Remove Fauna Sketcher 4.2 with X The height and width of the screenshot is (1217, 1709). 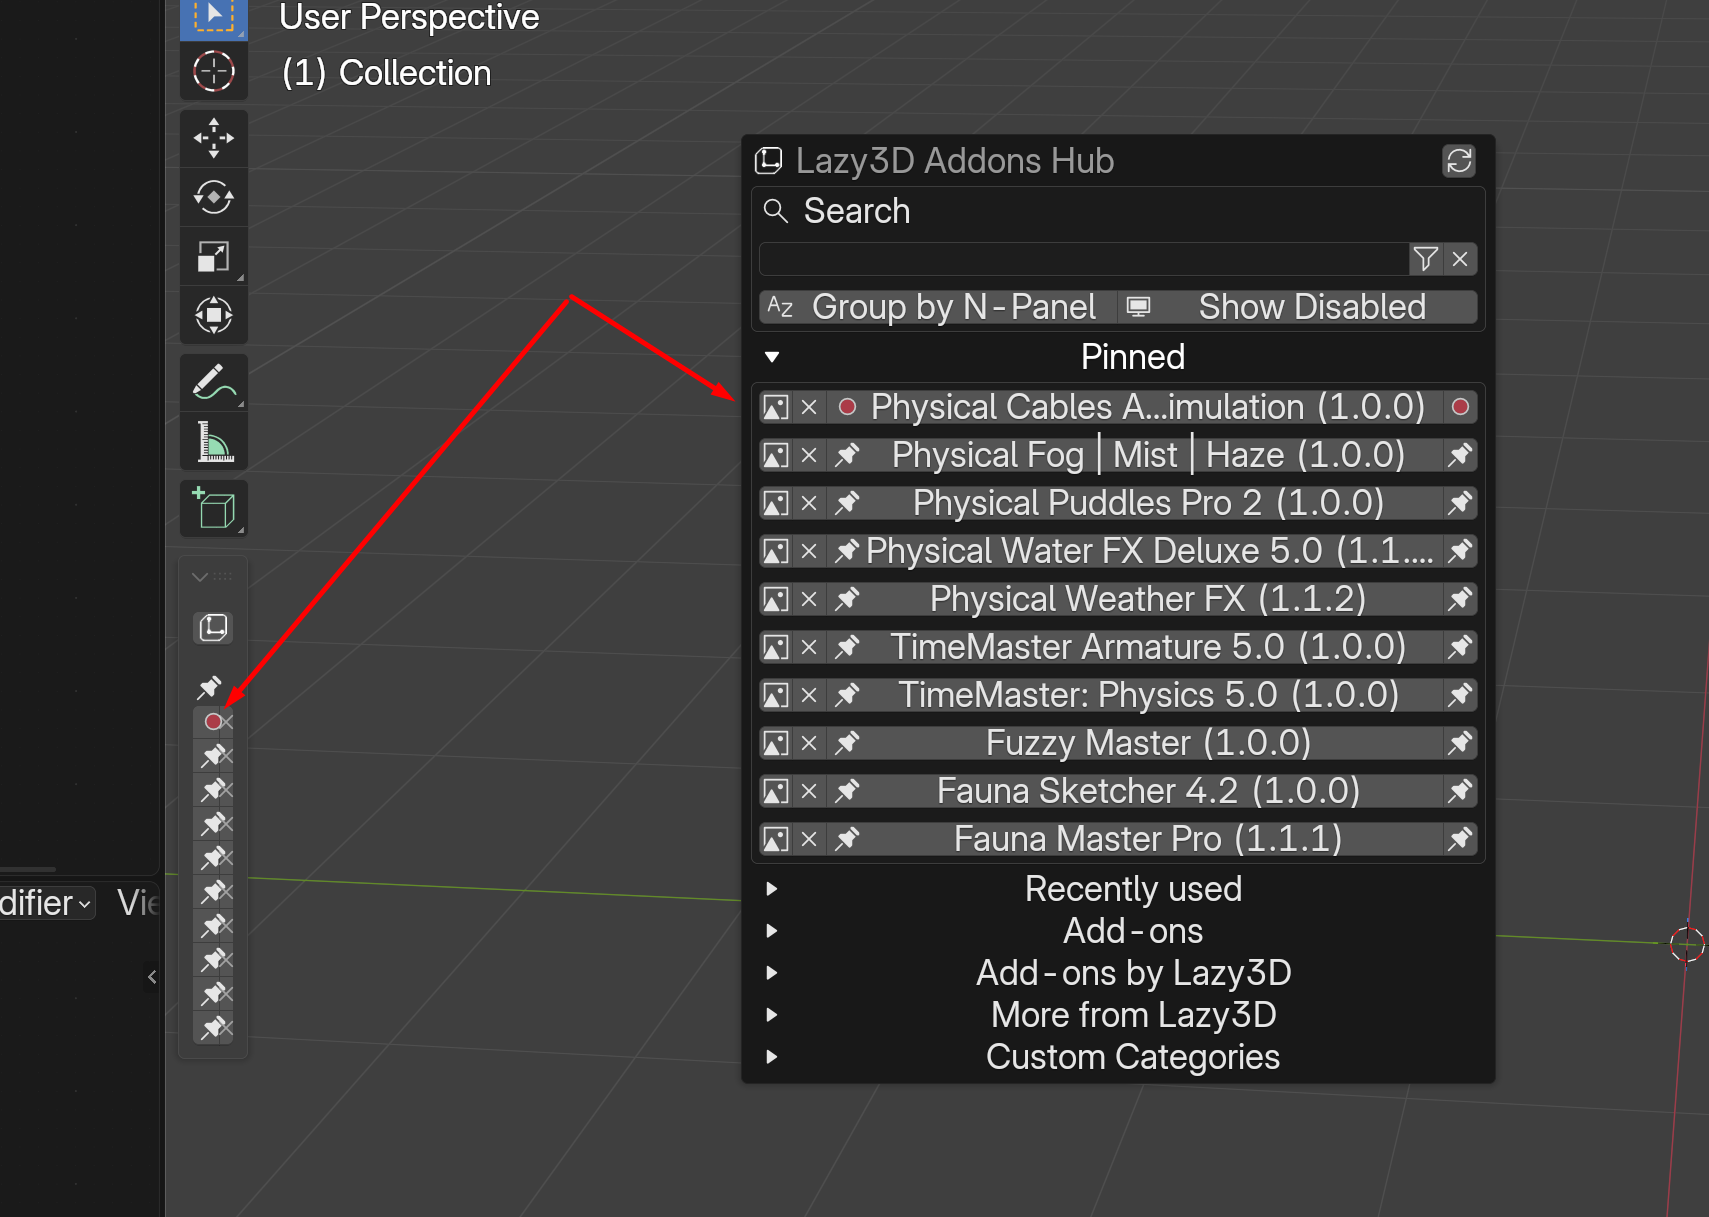point(809,791)
